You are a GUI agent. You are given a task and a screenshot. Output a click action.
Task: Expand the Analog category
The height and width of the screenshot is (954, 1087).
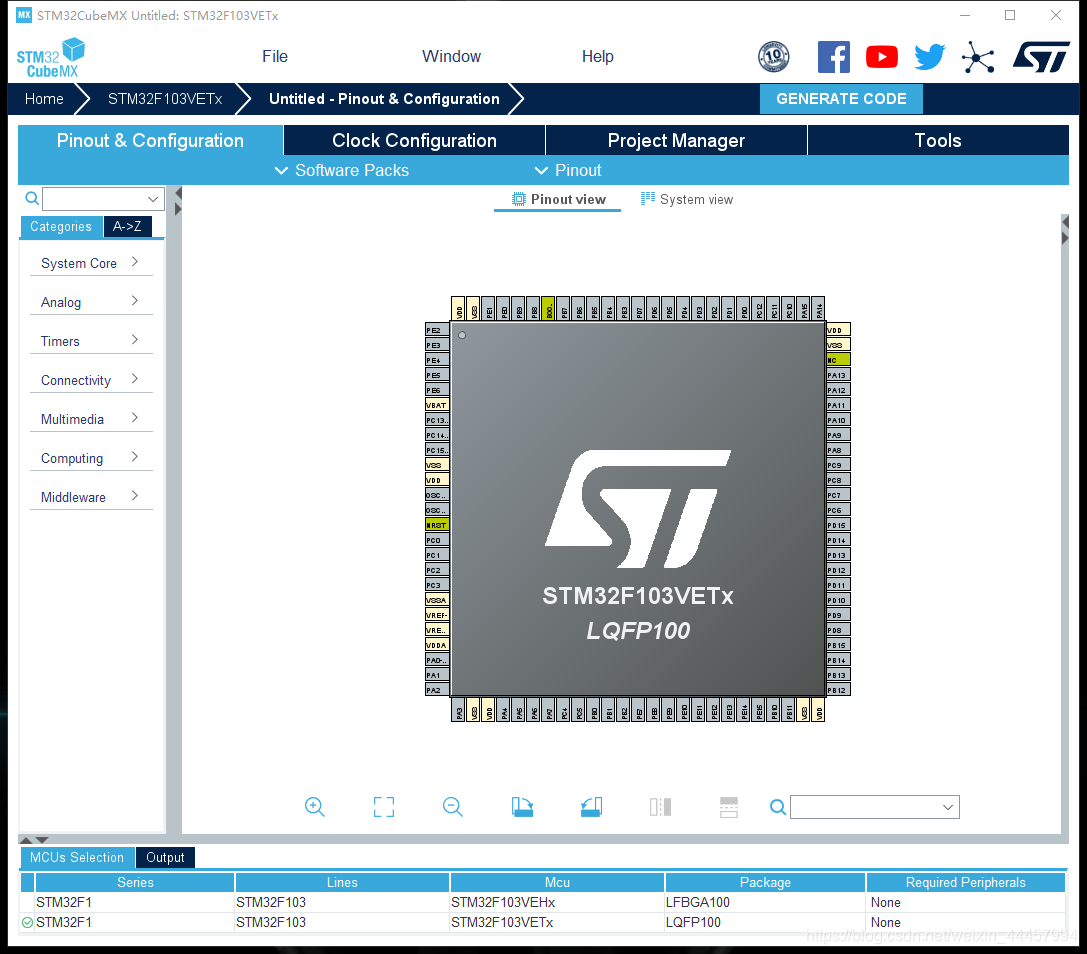pos(91,302)
